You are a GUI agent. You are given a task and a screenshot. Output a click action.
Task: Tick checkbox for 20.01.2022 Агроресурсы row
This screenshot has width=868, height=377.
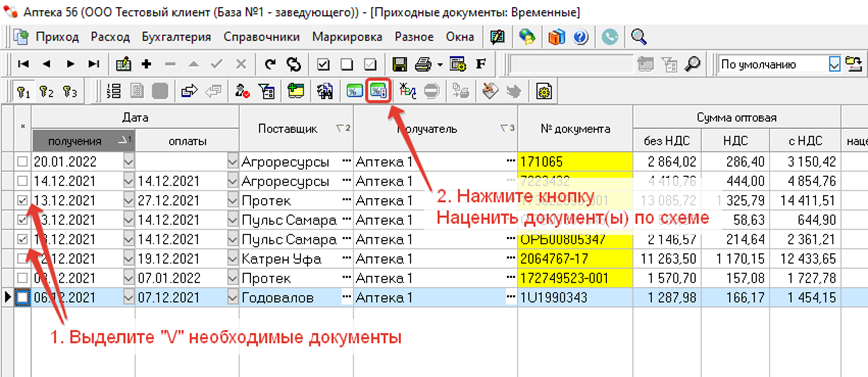coord(22,162)
